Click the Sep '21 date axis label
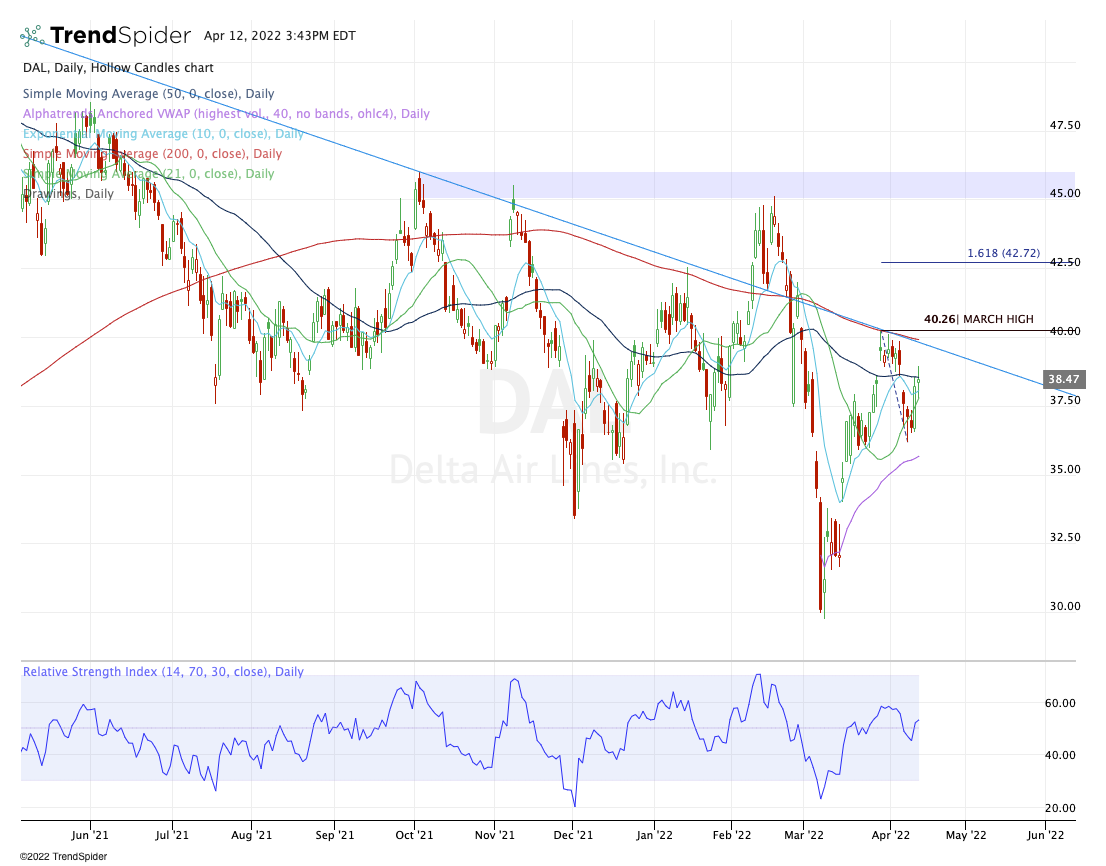Viewport: 1106px width, 866px height. coord(334,836)
